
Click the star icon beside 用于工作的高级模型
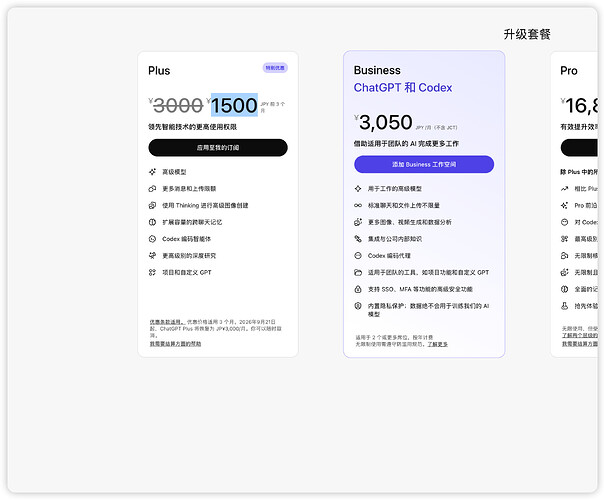[x=358, y=189]
